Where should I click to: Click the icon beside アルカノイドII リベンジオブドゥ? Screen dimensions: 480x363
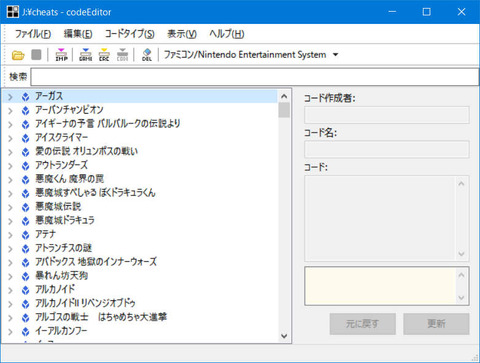coord(25,304)
